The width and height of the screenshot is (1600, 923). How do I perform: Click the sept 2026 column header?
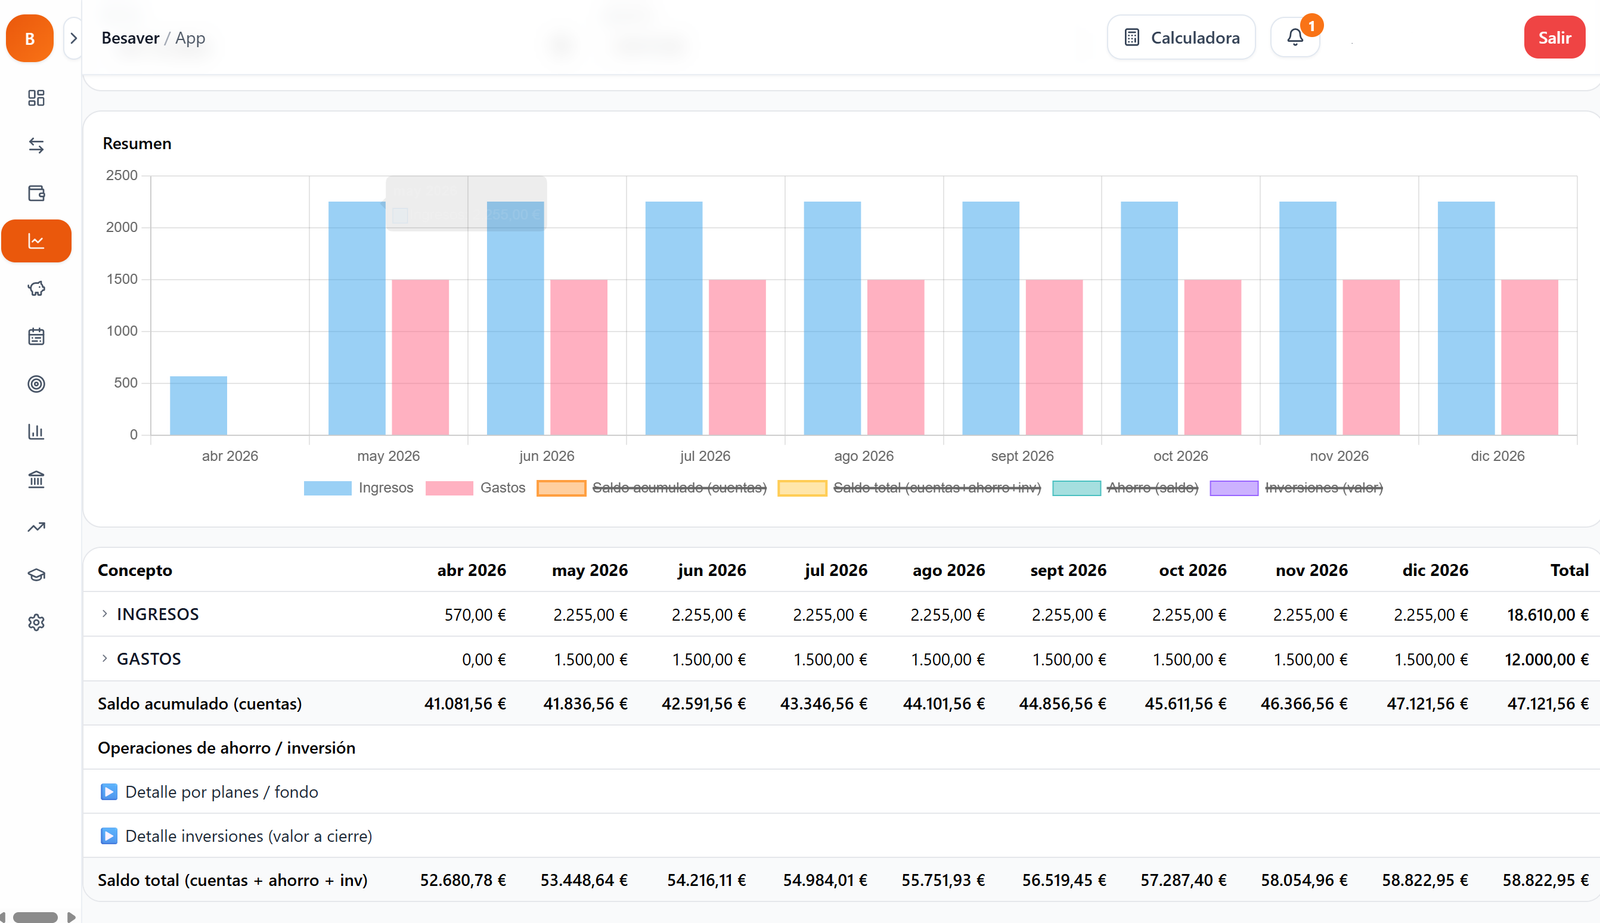1068,570
